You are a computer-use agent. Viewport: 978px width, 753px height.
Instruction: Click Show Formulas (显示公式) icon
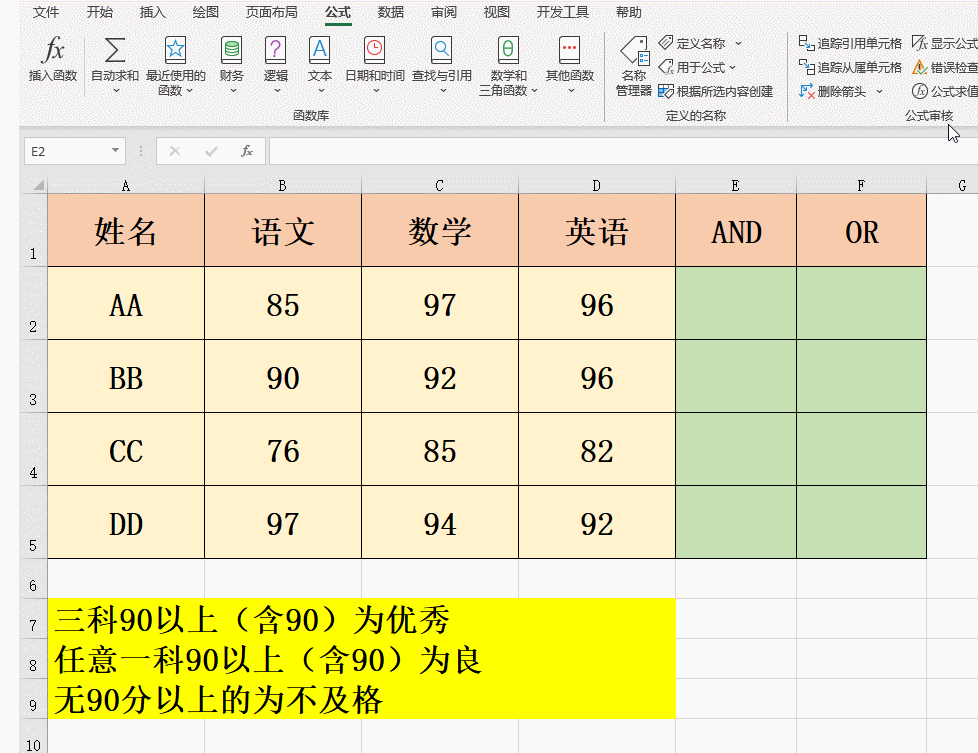(x=919, y=43)
